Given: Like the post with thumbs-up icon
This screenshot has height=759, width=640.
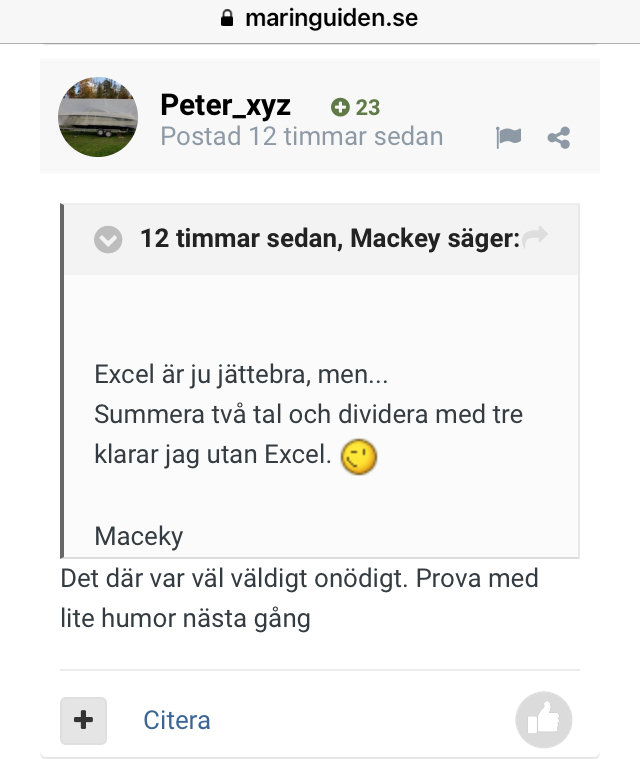Looking at the screenshot, I should pos(544,719).
